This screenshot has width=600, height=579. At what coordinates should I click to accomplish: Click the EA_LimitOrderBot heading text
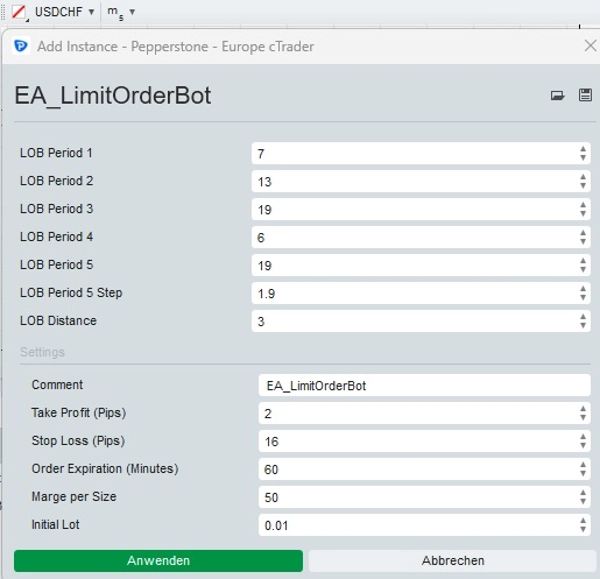(112, 95)
